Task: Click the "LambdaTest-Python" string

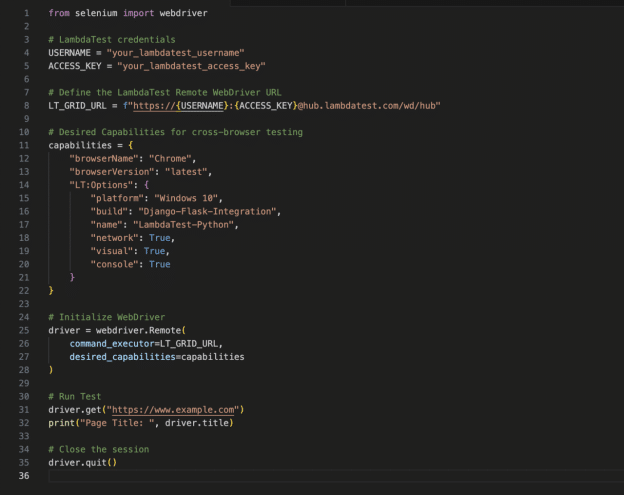Action: coord(183,224)
